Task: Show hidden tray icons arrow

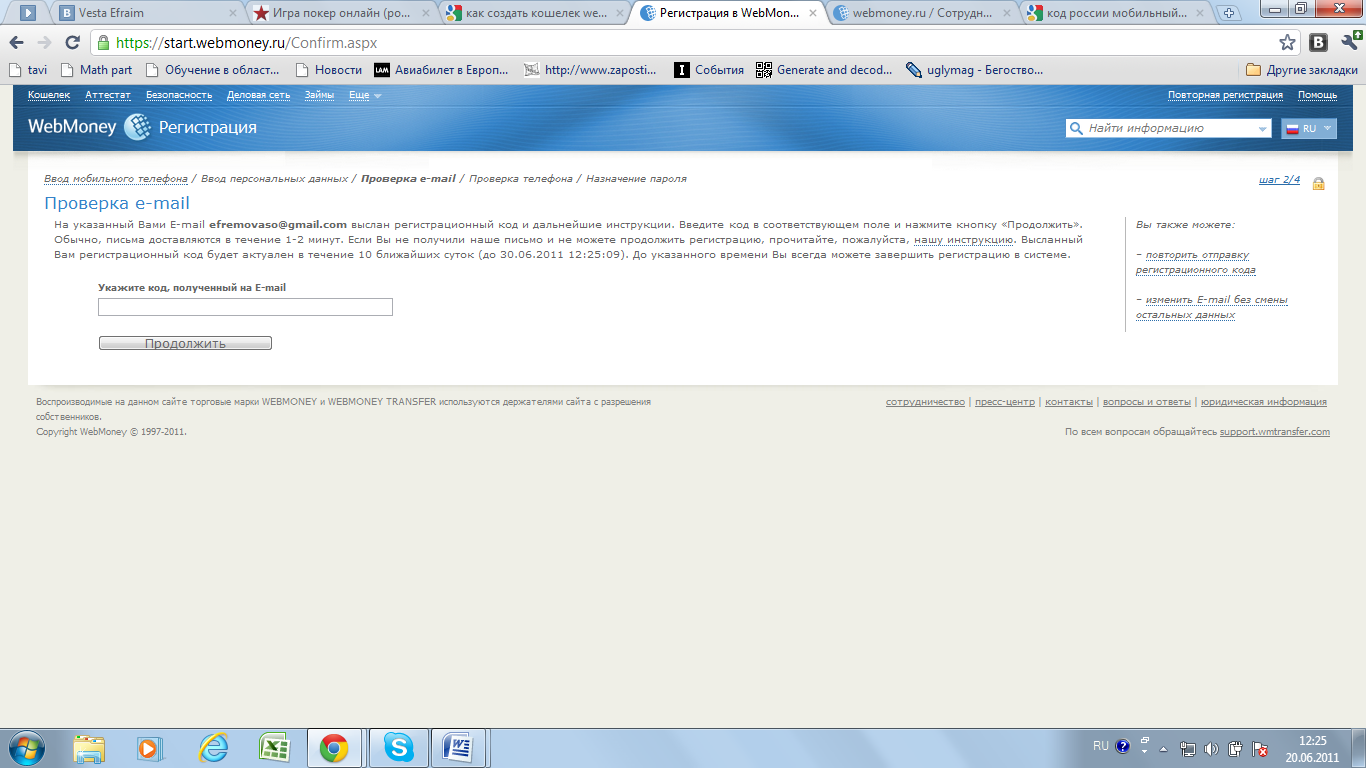Action: (1164, 748)
